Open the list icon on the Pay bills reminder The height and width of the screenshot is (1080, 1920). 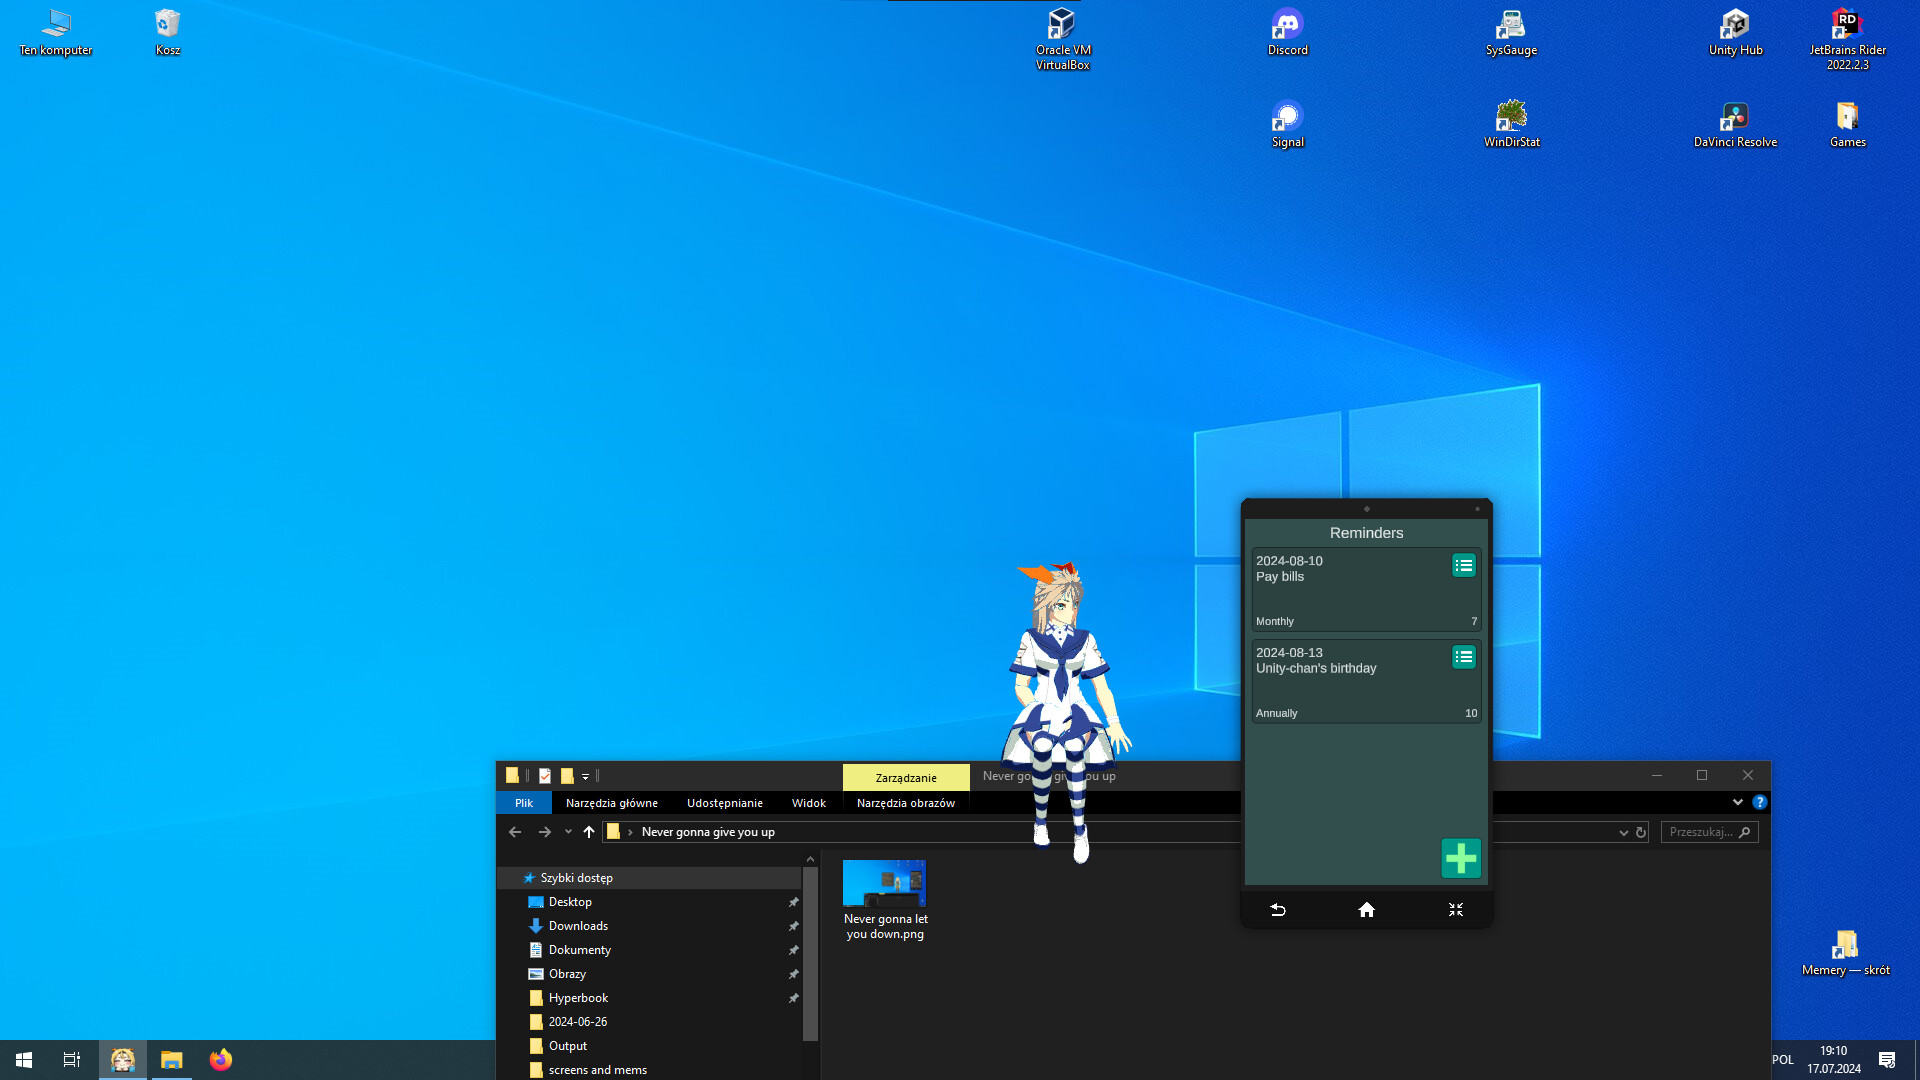point(1463,565)
